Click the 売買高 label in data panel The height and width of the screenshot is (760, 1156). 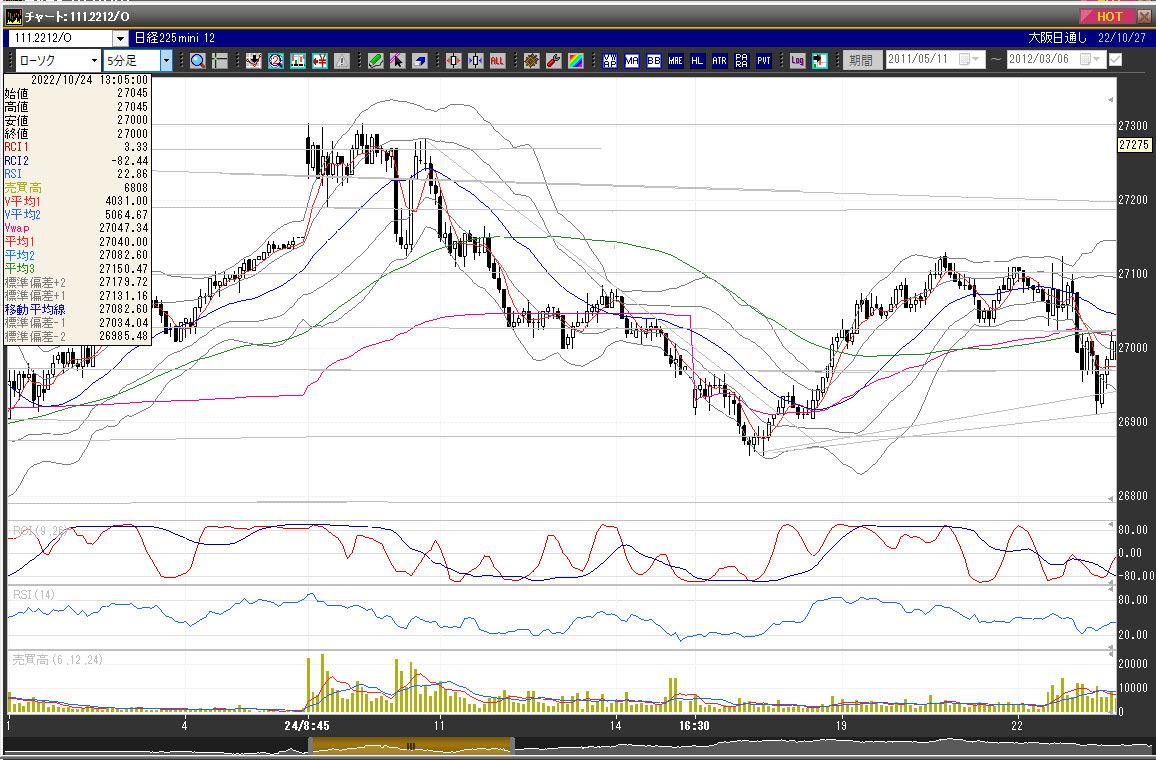[23, 188]
